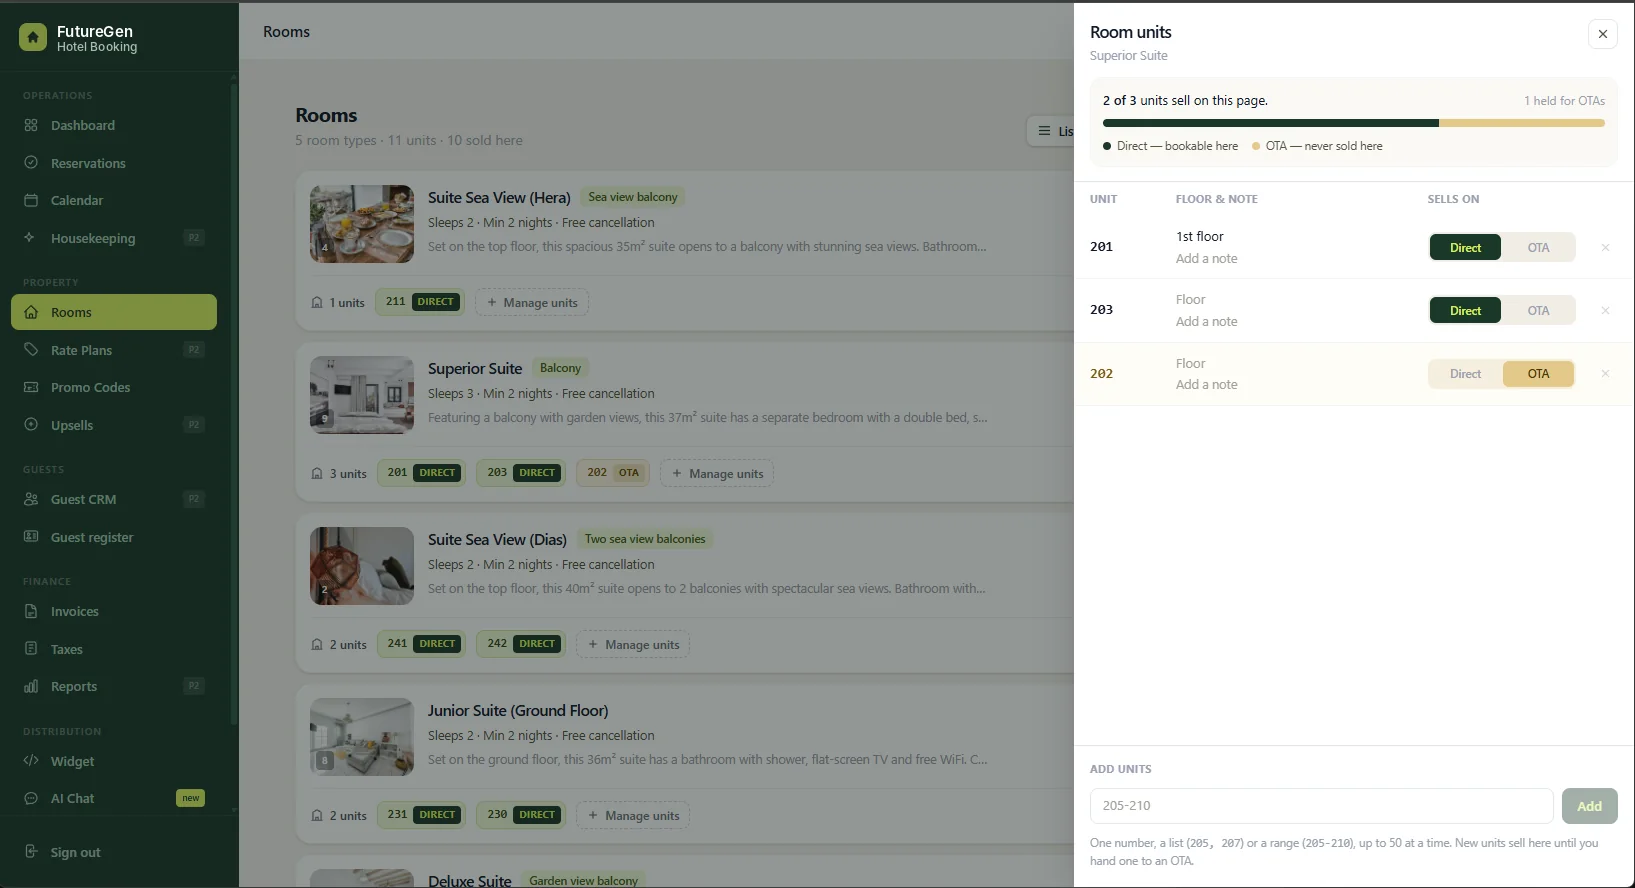Remove unit 203 with its X icon
1635x888 pixels.
pos(1605,310)
